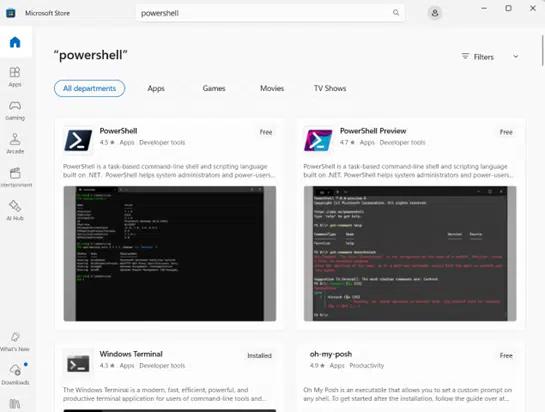
Task: Click the search magnifier icon
Action: coord(396,13)
